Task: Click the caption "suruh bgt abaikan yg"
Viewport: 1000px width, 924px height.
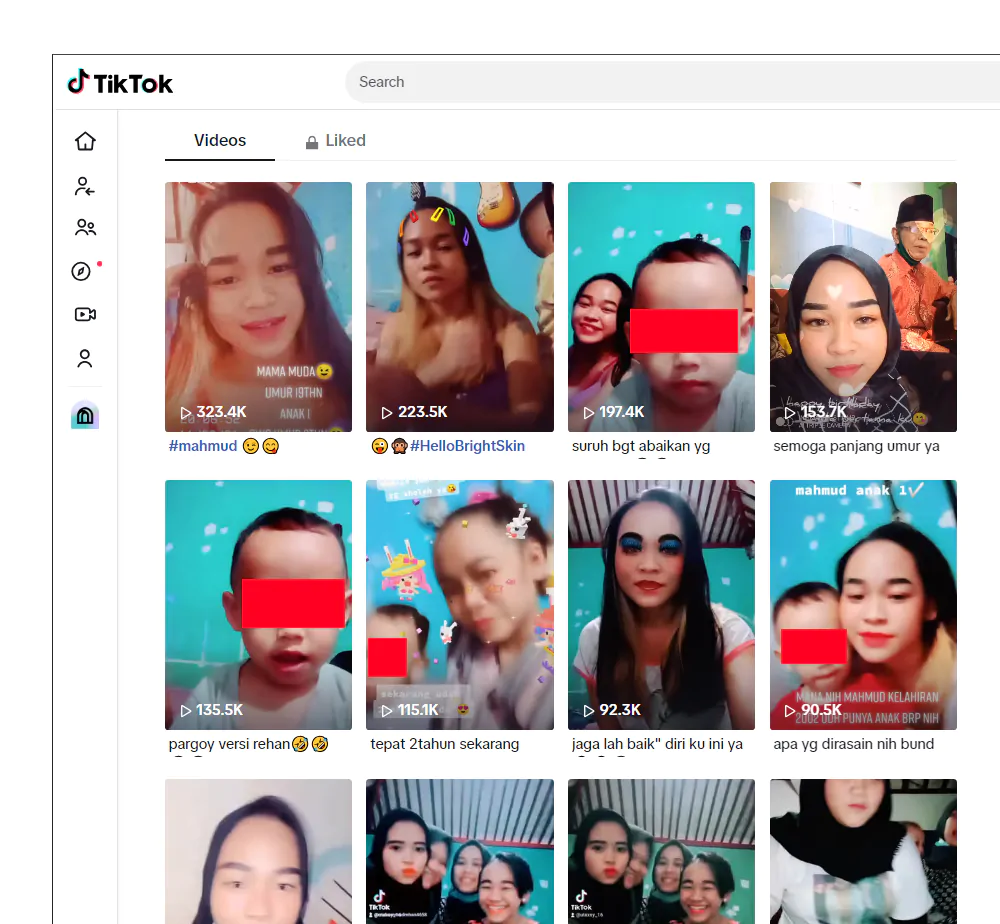Action: pyautogui.click(x=641, y=446)
